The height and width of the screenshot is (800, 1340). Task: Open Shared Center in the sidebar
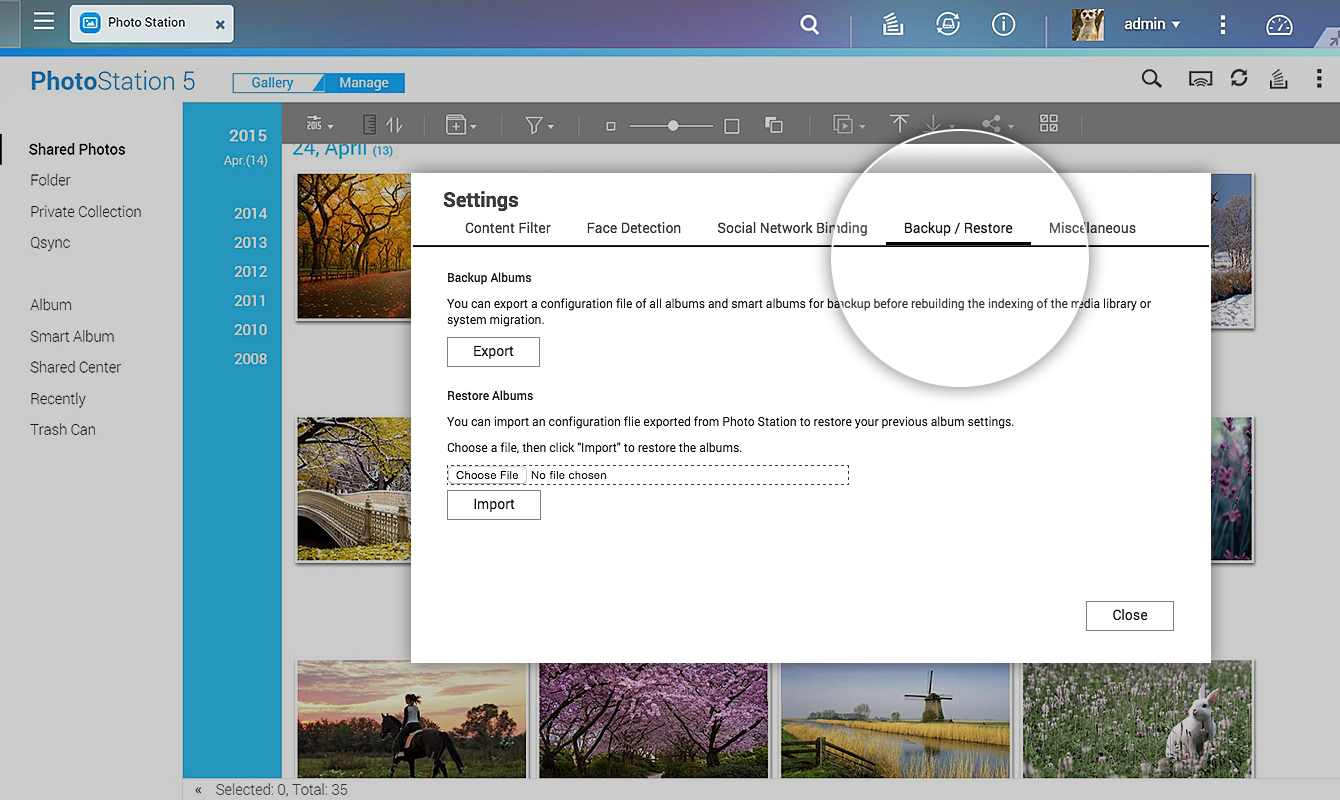[x=75, y=367]
